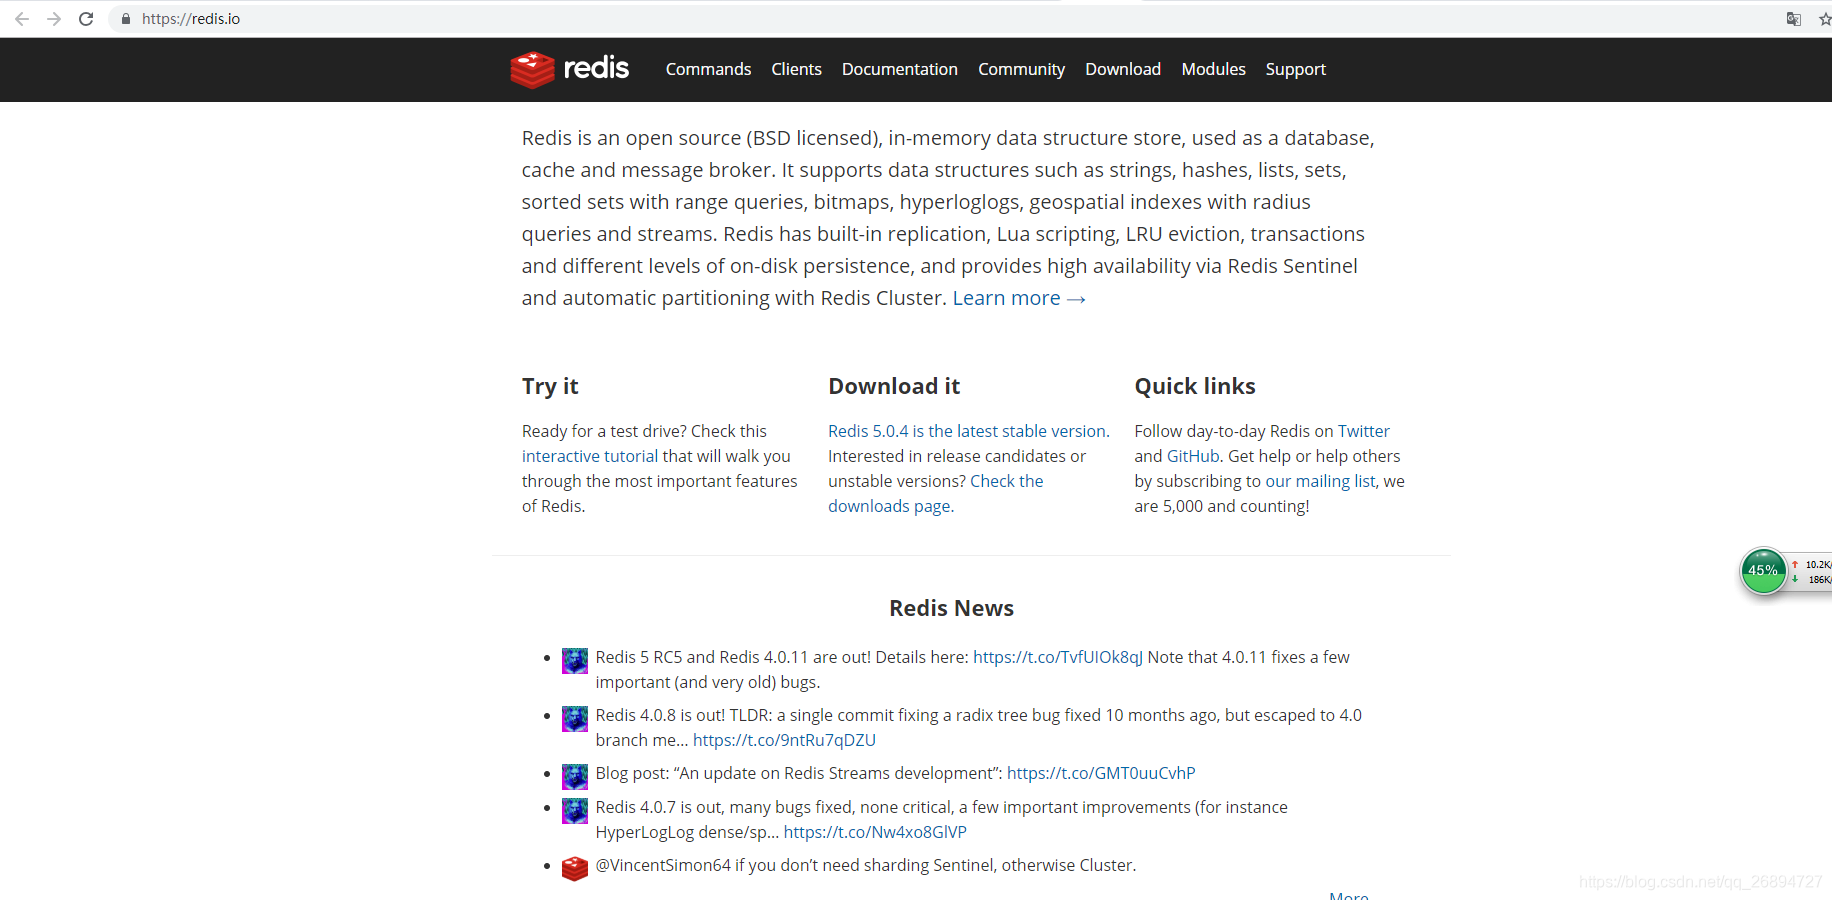Open link https://t.co/Nw4xo8GlVP
Image resolution: width=1832 pixels, height=900 pixels.
pyautogui.click(x=875, y=832)
